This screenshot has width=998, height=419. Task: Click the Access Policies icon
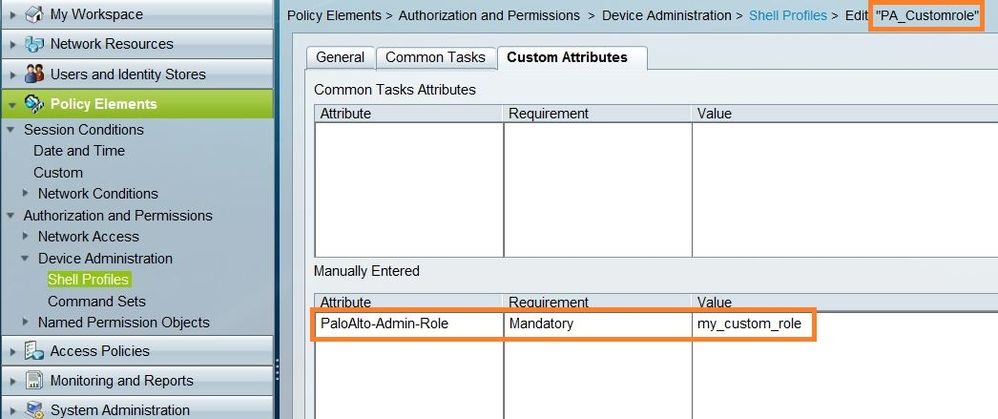coord(35,351)
